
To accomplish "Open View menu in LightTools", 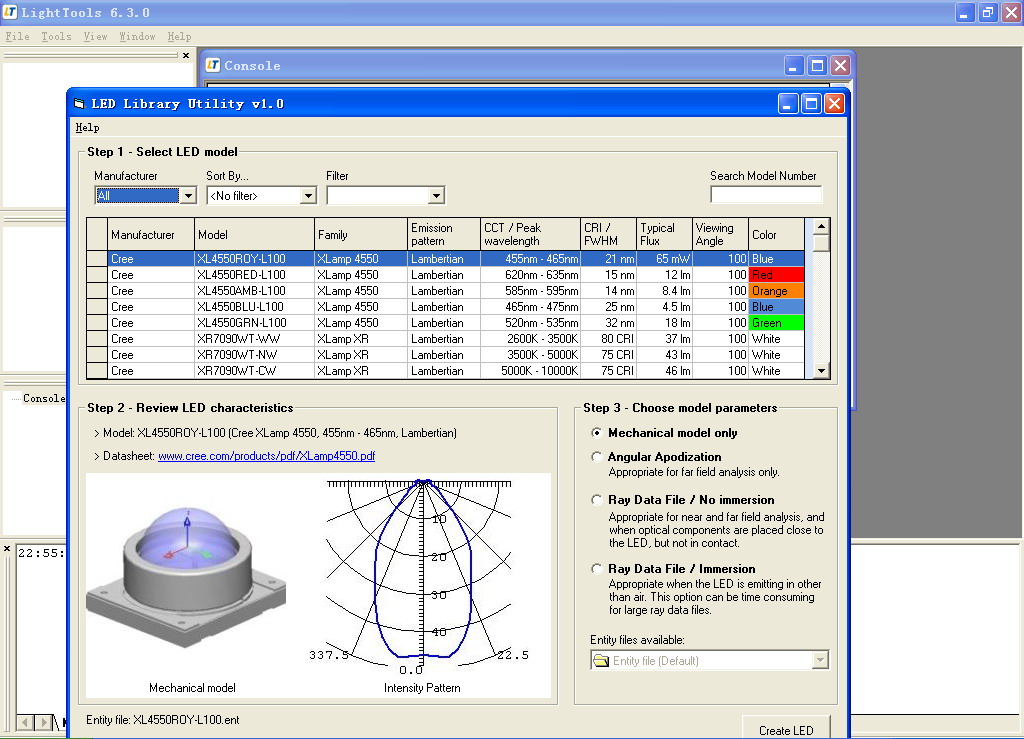I will point(95,37).
